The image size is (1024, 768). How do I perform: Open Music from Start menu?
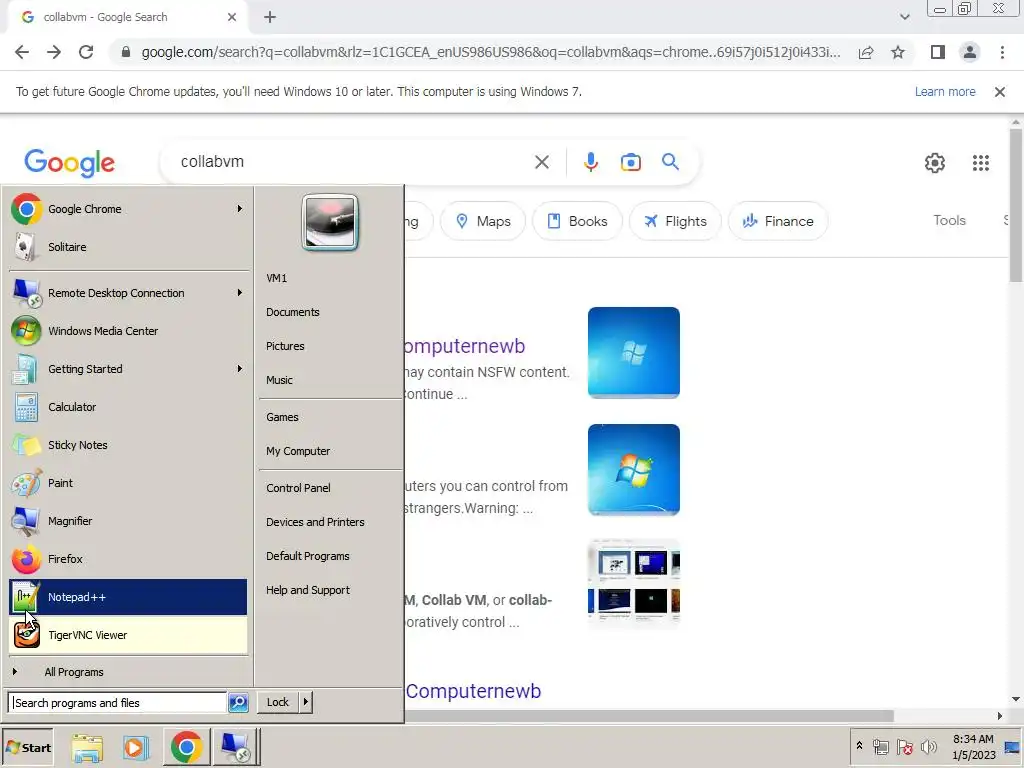point(280,380)
